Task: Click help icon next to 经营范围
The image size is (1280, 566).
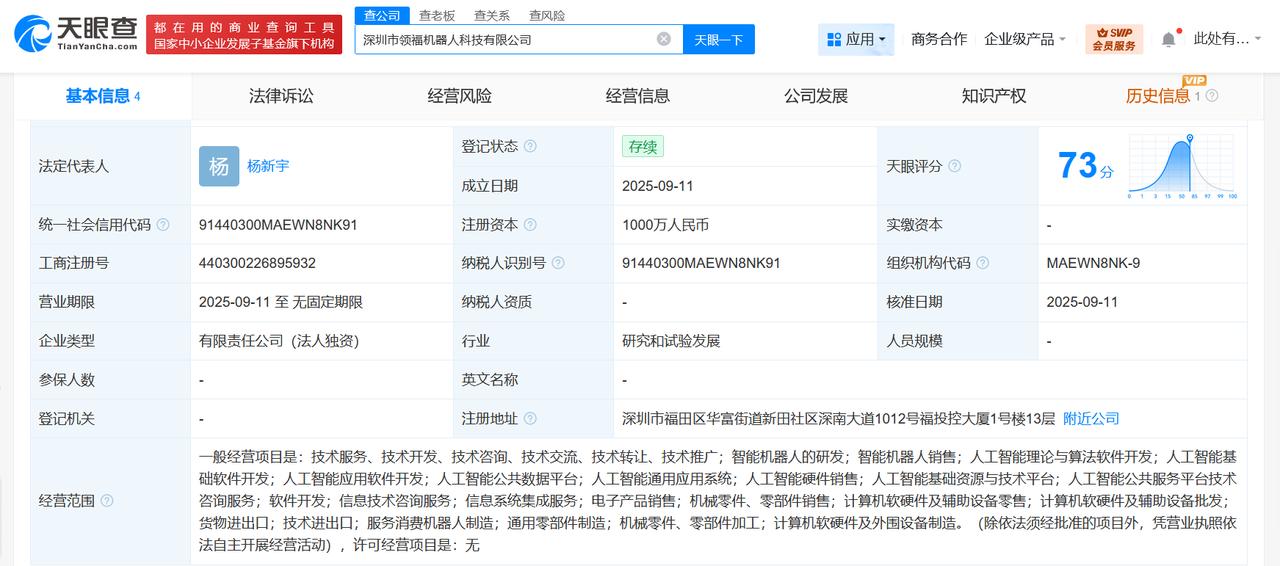Action: pos(107,500)
